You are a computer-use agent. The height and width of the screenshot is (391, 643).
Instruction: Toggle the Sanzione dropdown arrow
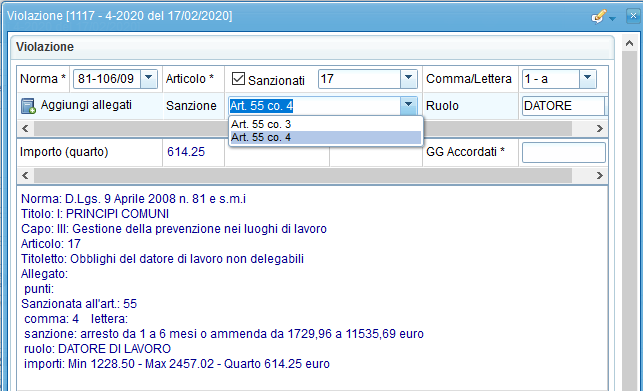point(408,105)
